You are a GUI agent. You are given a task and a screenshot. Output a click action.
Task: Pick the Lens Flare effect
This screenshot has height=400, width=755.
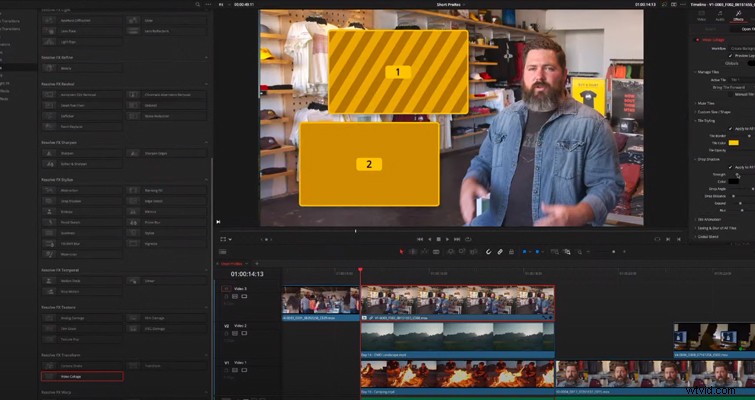tap(82, 31)
